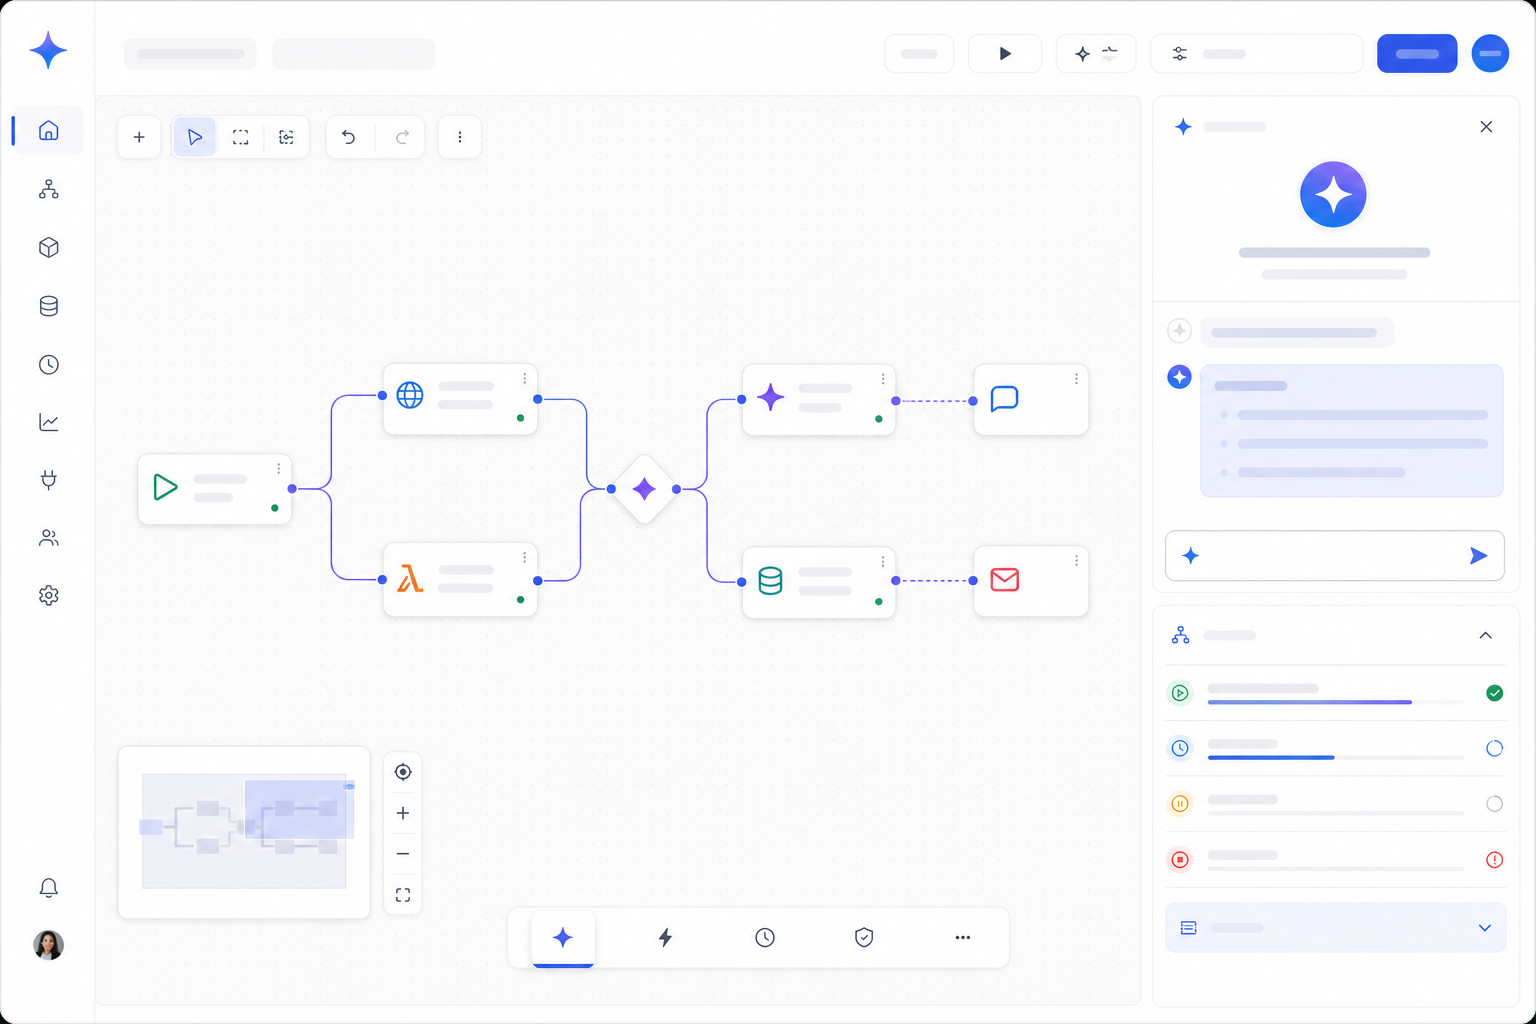This screenshot has height=1024, width=1536.
Task: Click the play run button in top bar
Action: 1005,54
